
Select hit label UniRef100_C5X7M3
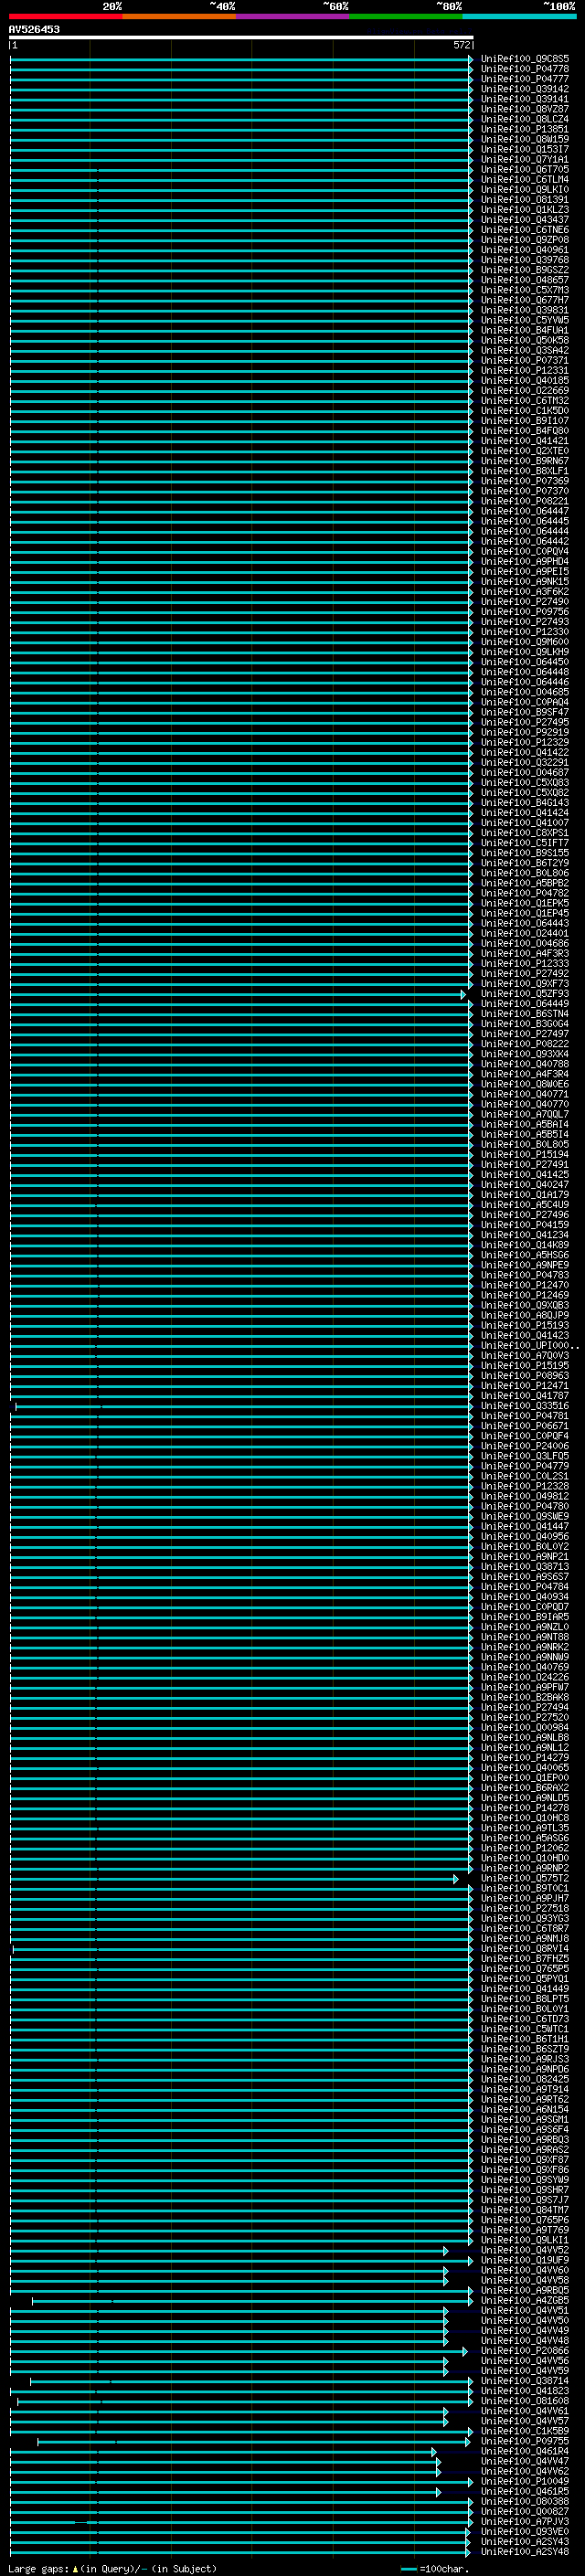click(x=525, y=290)
